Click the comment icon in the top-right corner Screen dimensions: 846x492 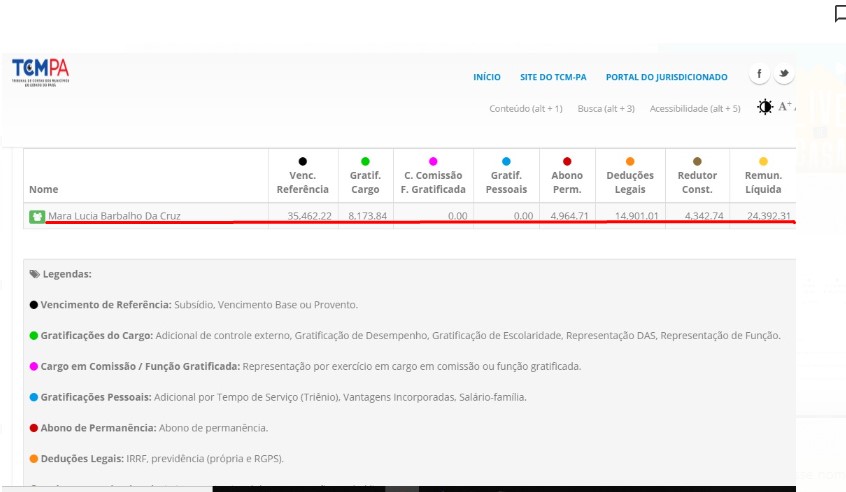point(840,13)
